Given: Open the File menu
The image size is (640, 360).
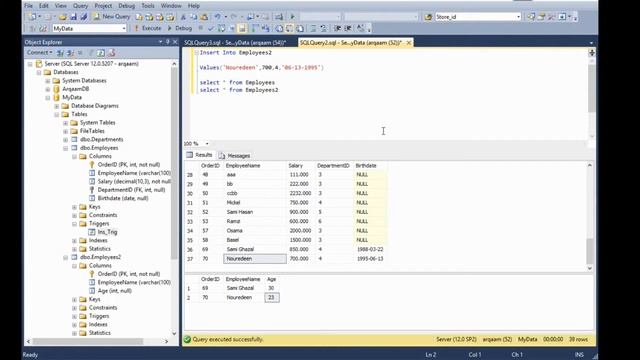Looking at the screenshot, I should (x=29, y=6).
